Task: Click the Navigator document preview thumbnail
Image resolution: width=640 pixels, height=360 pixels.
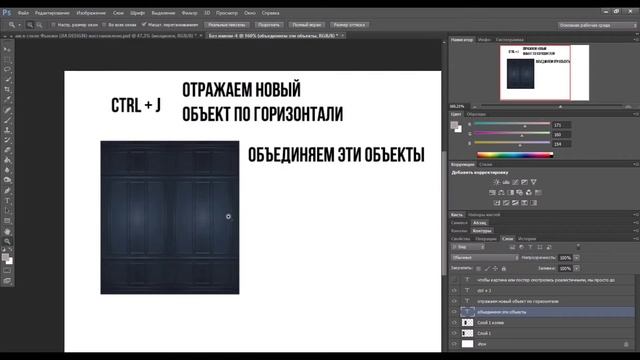Action: click(544, 73)
